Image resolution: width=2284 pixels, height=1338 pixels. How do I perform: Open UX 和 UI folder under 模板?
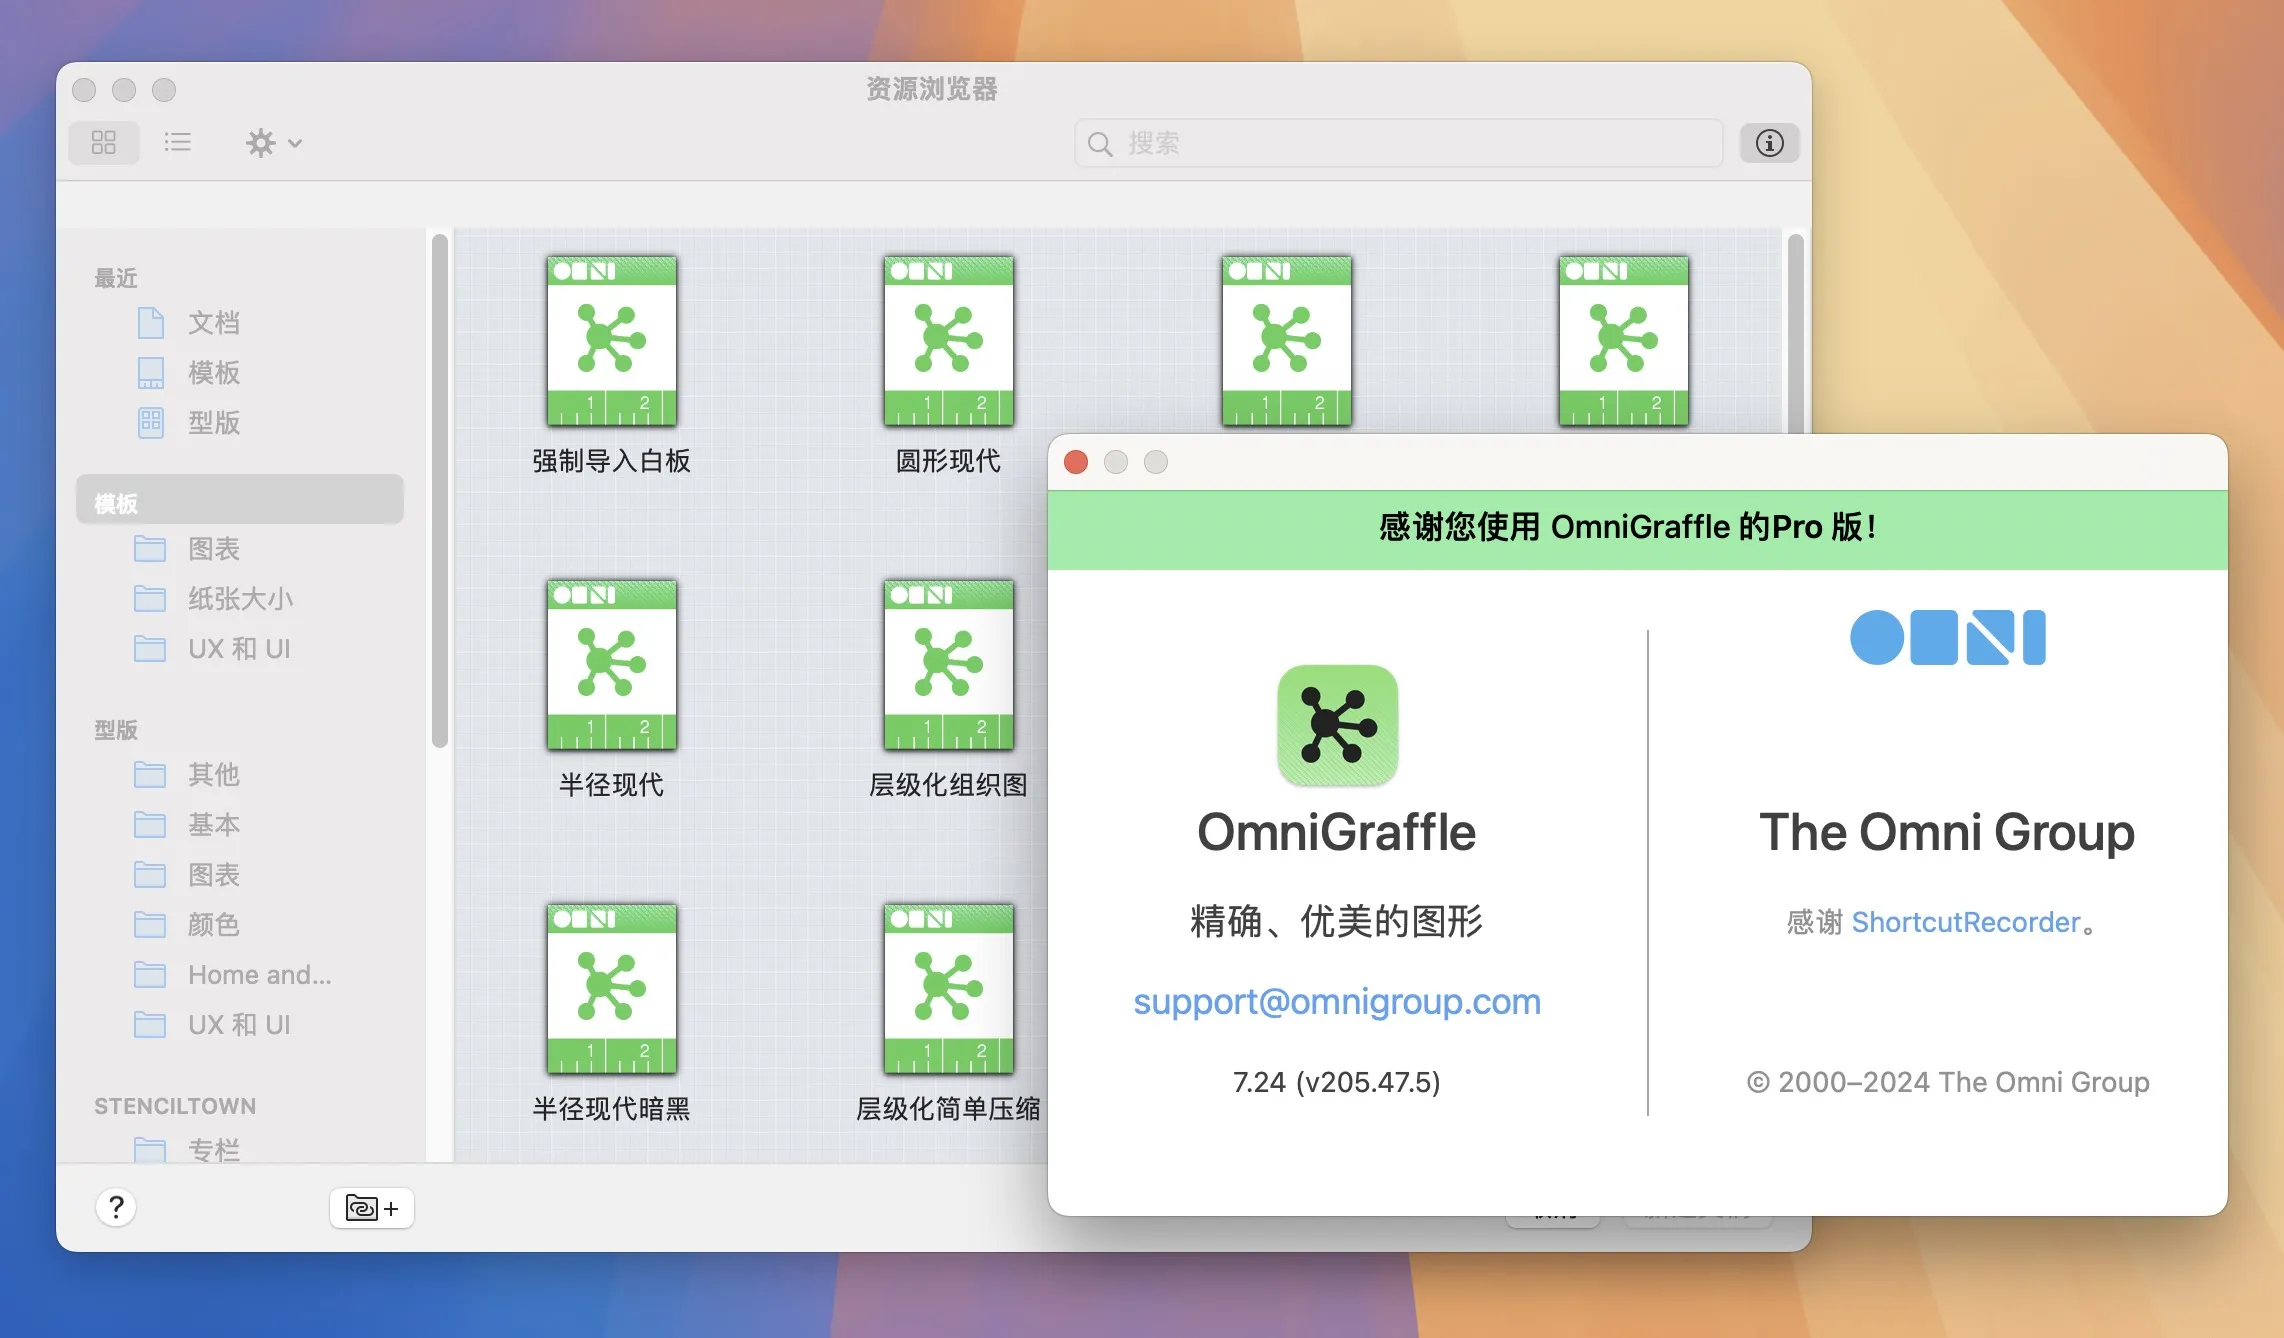point(239,649)
